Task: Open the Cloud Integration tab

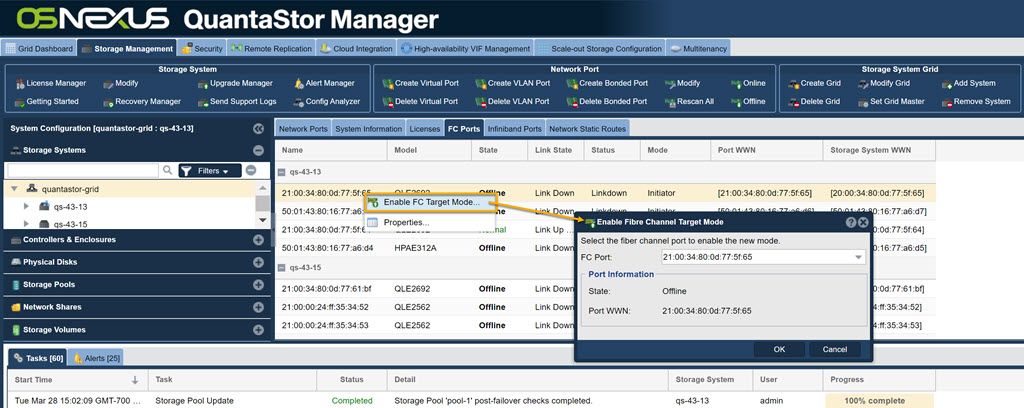Action: [x=357, y=48]
